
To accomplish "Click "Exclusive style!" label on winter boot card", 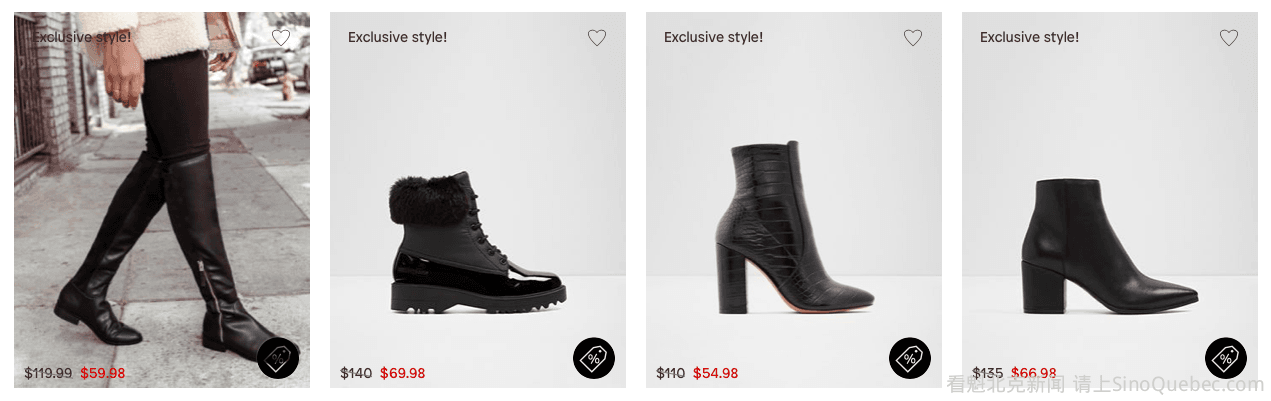I will [x=397, y=37].
